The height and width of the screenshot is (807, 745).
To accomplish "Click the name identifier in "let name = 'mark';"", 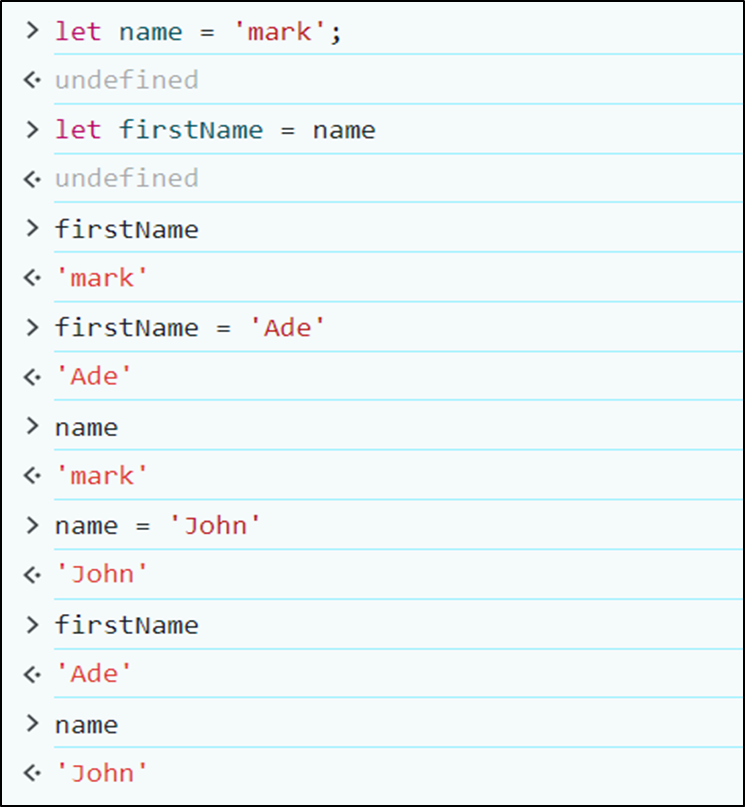I will tap(151, 31).
